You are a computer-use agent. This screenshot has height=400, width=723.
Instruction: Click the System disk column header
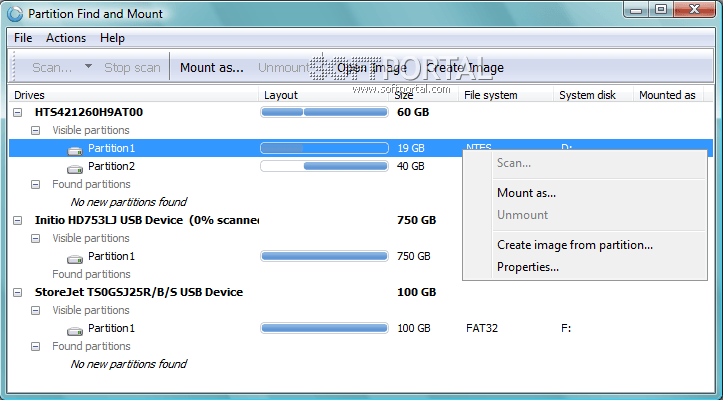593,95
